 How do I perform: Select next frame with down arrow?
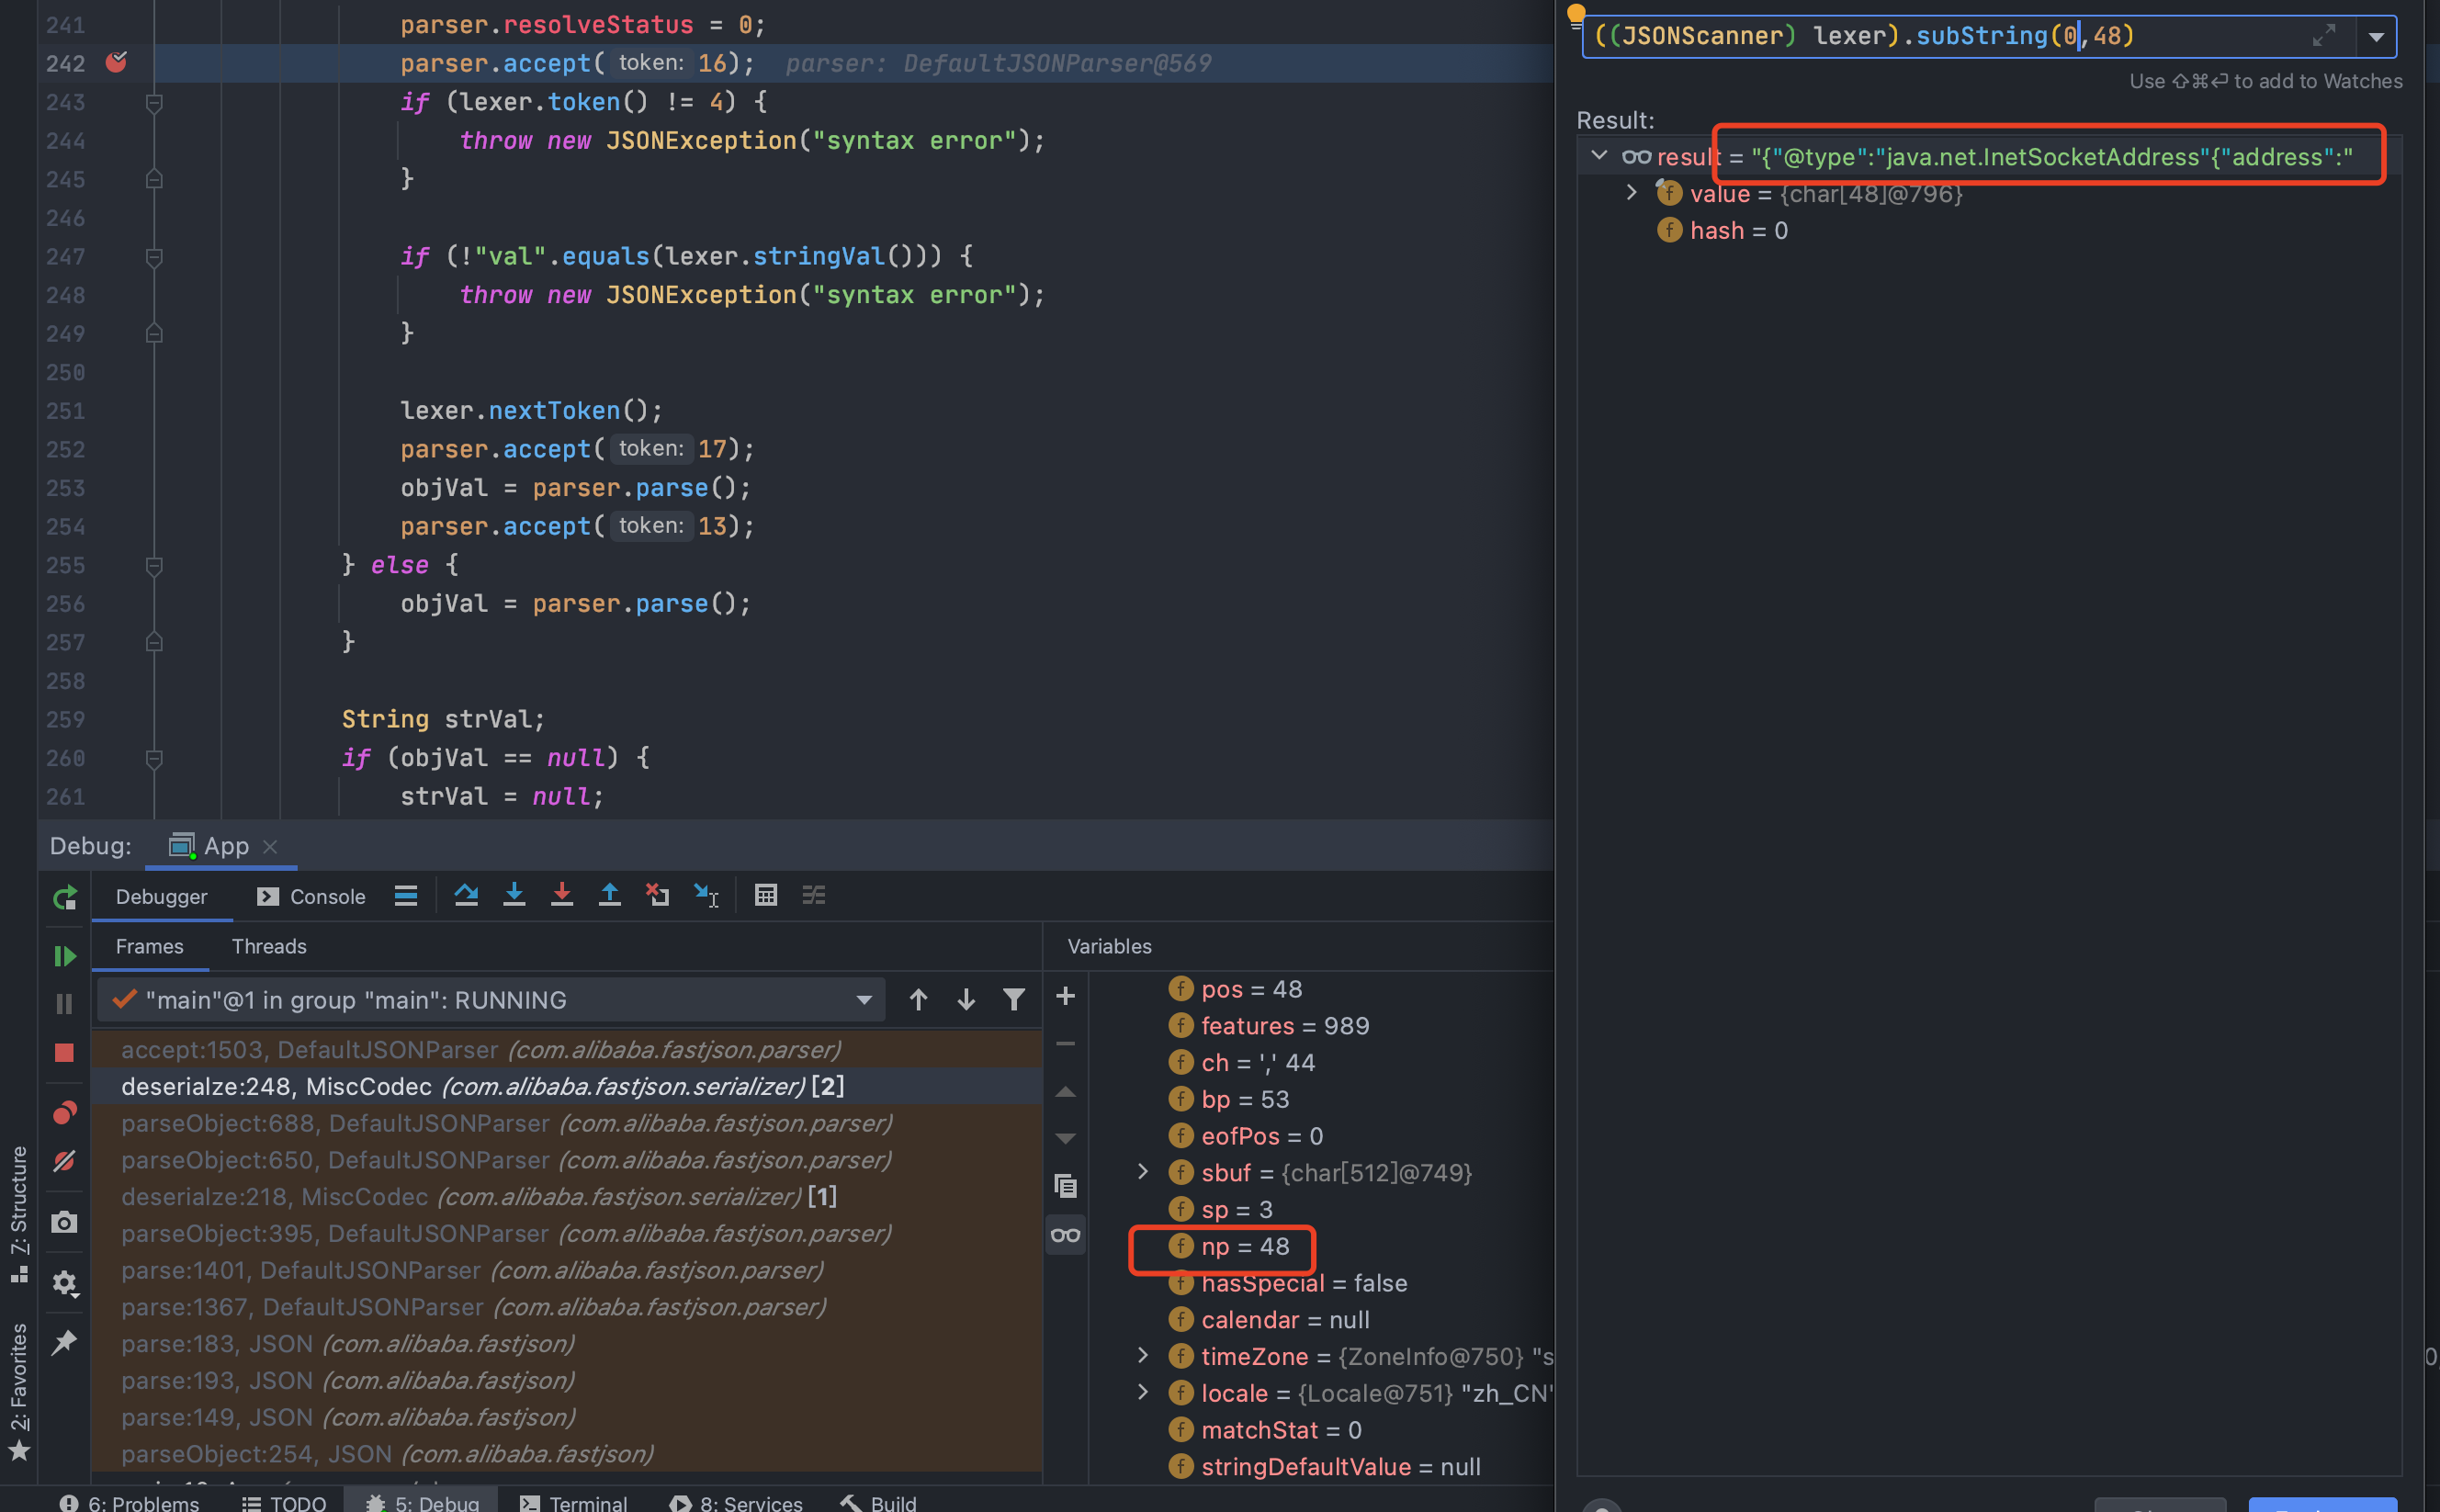point(966,999)
